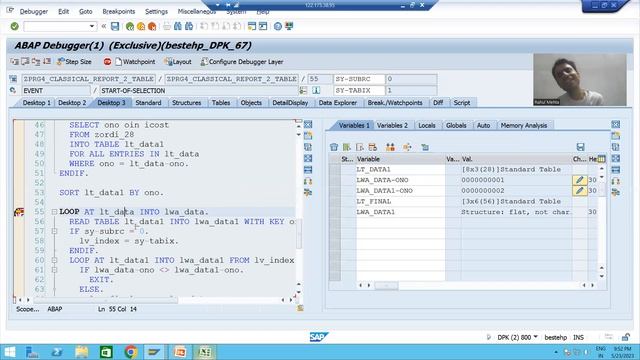Click the green Back navigation icon
Image resolution: width=640 pixels, height=360 pixels.
tap(130, 27)
